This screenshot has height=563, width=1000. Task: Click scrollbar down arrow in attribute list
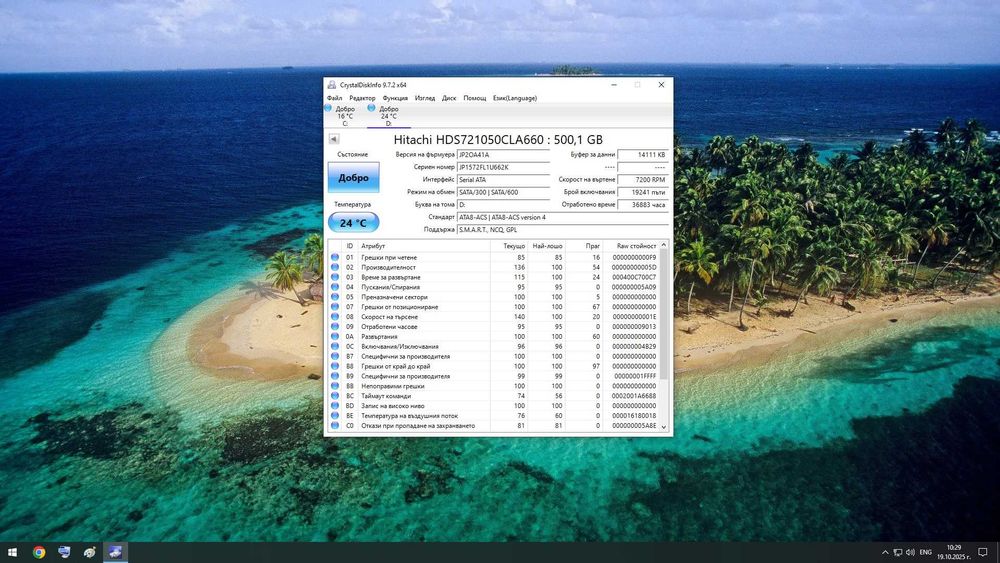pos(663,427)
